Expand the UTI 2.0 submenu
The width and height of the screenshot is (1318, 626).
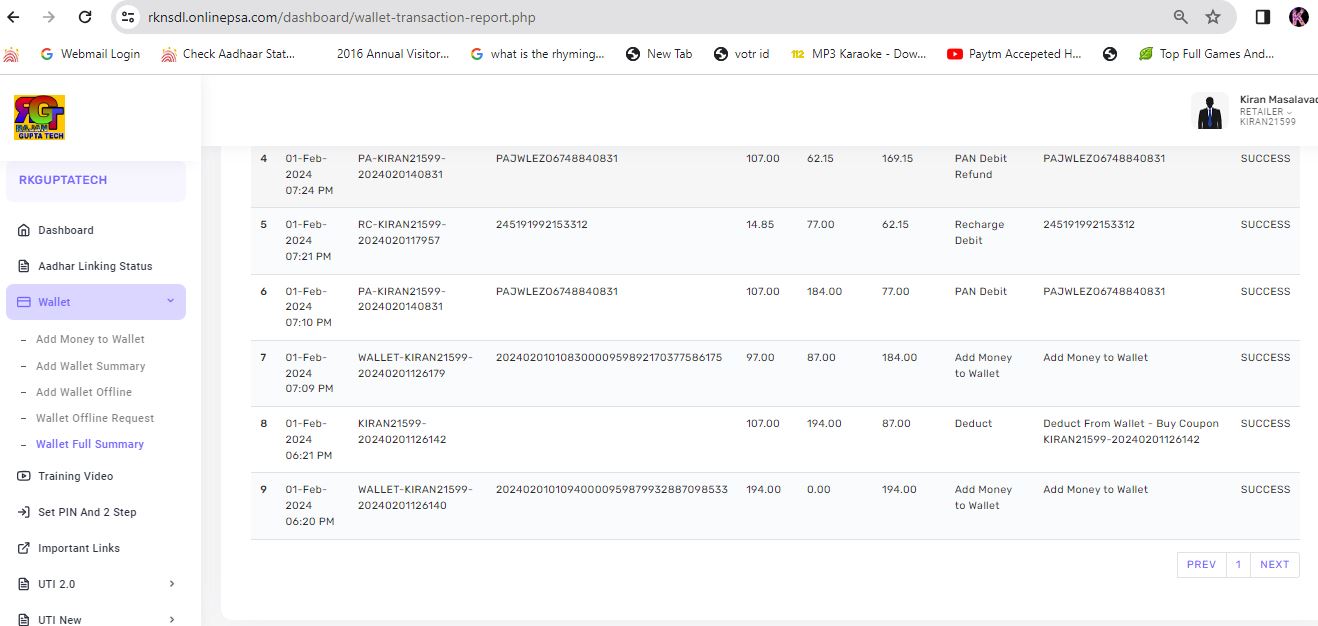[x=171, y=584]
